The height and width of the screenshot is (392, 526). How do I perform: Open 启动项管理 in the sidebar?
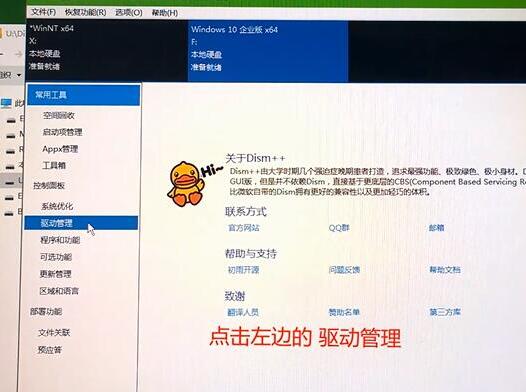point(62,132)
